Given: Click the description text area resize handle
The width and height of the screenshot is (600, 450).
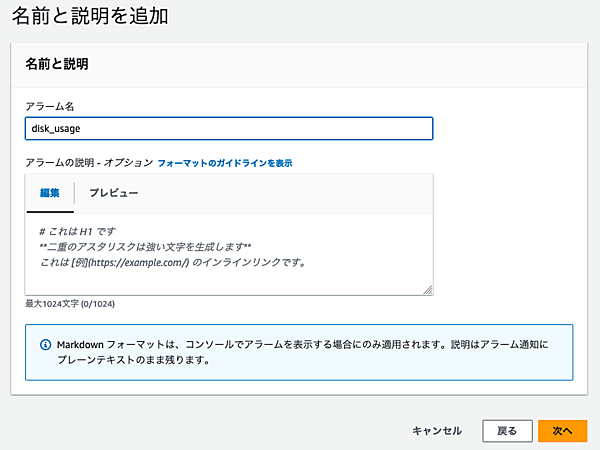Looking at the screenshot, I should pos(427,290).
